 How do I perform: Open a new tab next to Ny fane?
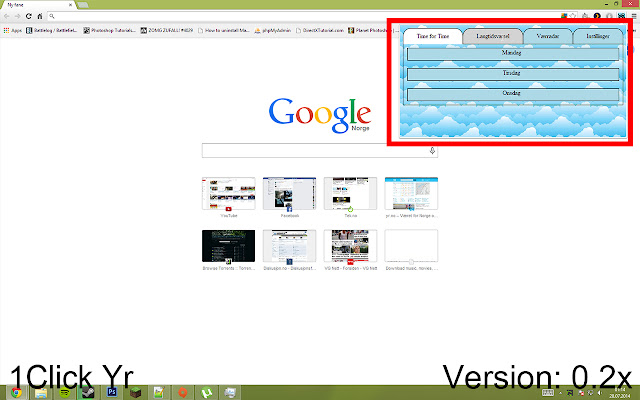pos(83,5)
